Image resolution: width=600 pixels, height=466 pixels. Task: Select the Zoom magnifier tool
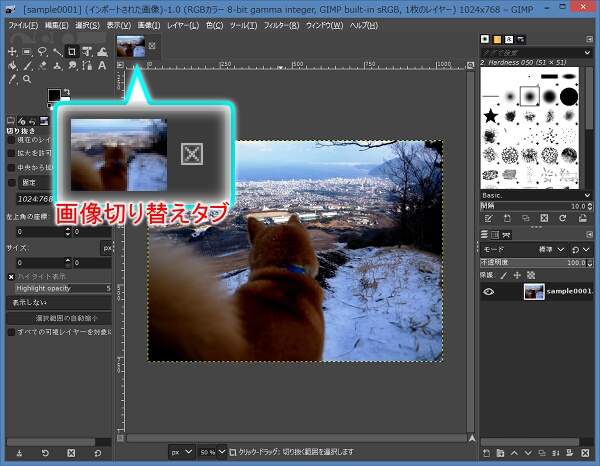(x=27, y=79)
